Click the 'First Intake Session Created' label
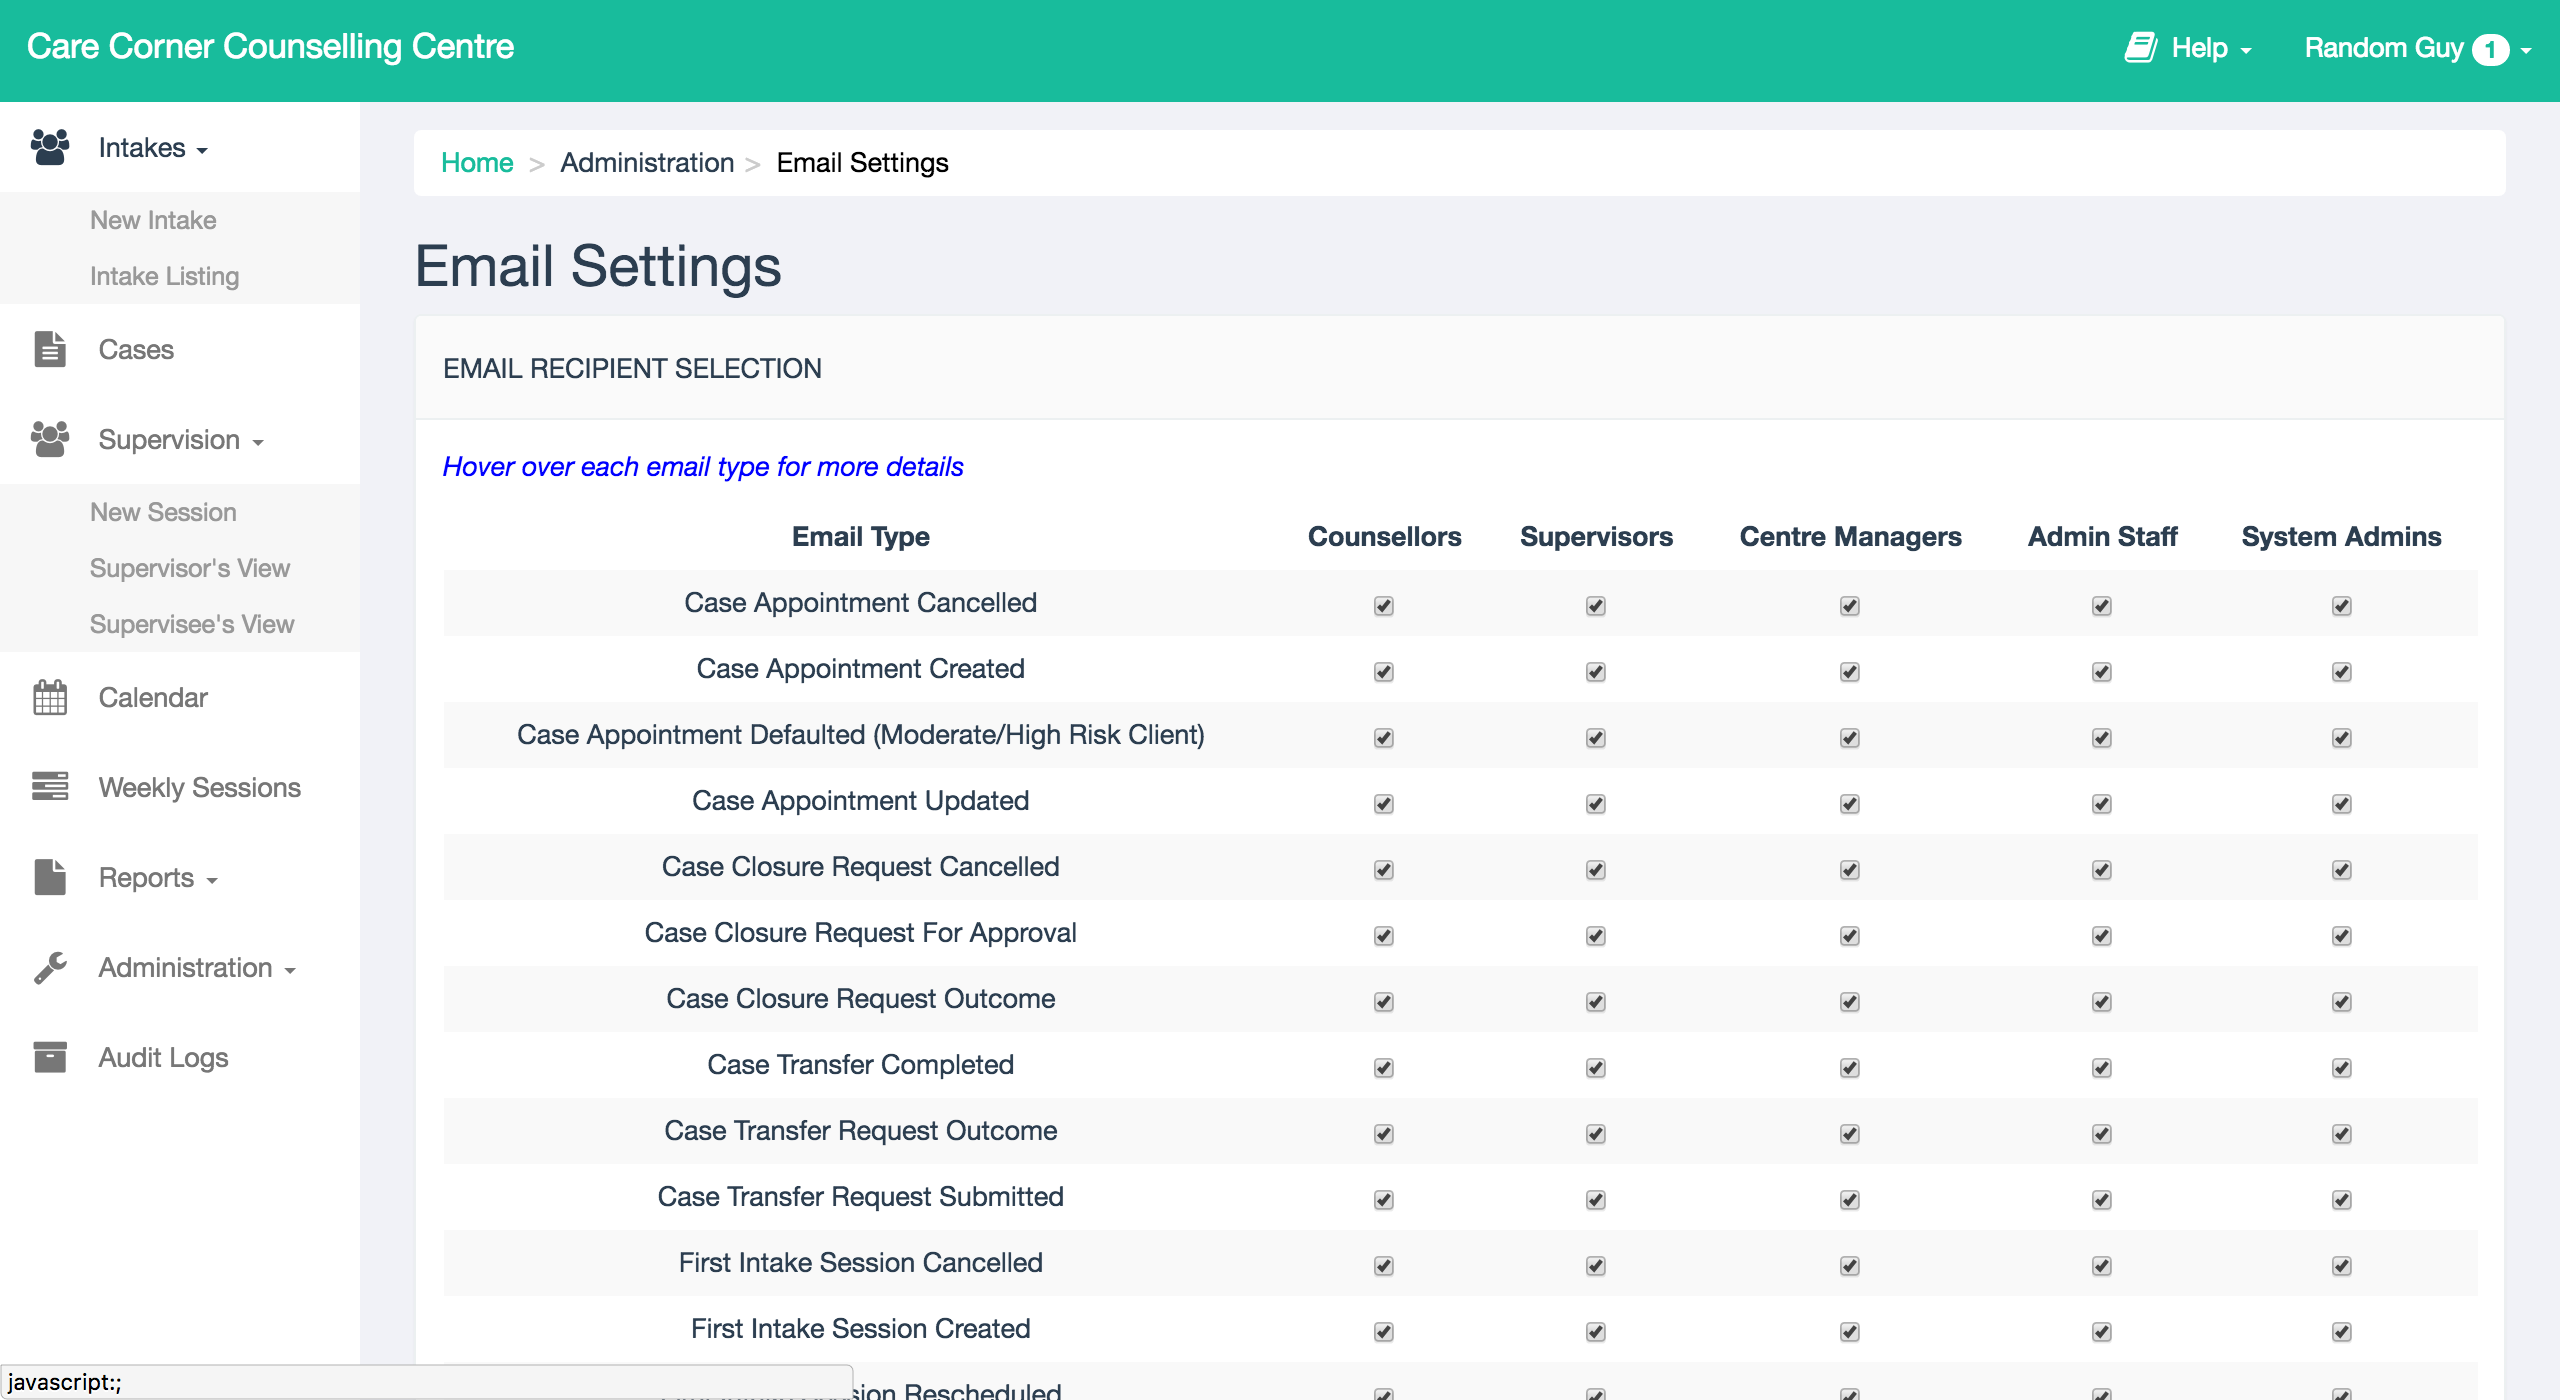Image resolution: width=2560 pixels, height=1400 pixels. click(860, 1329)
